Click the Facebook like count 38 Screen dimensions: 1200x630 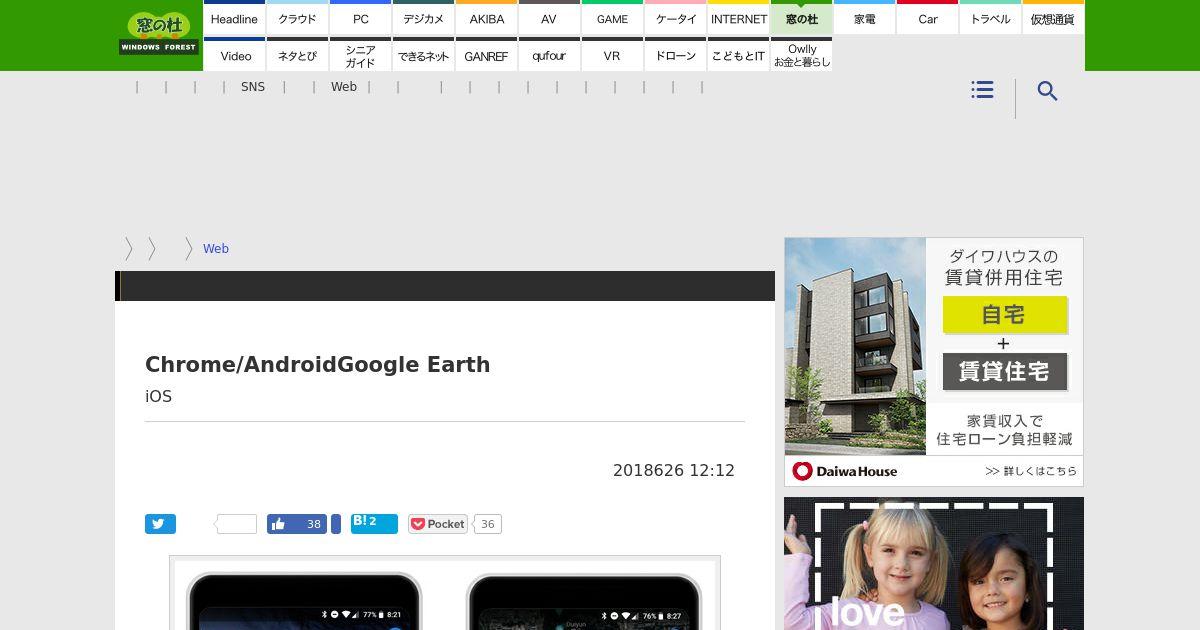pyautogui.click(x=313, y=524)
